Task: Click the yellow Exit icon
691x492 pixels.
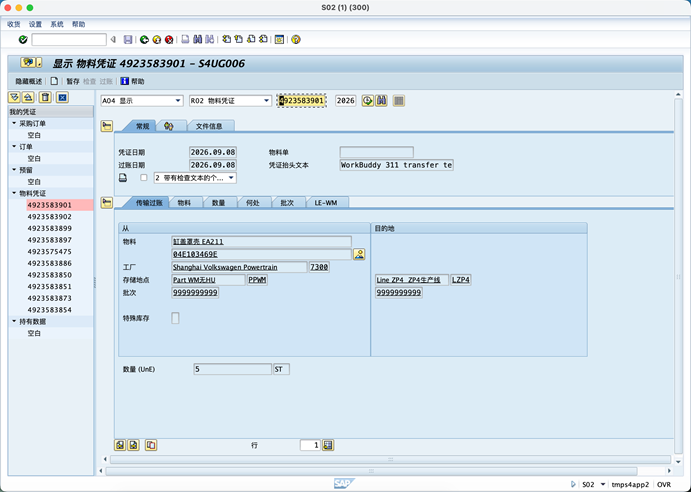Action: click(x=156, y=40)
